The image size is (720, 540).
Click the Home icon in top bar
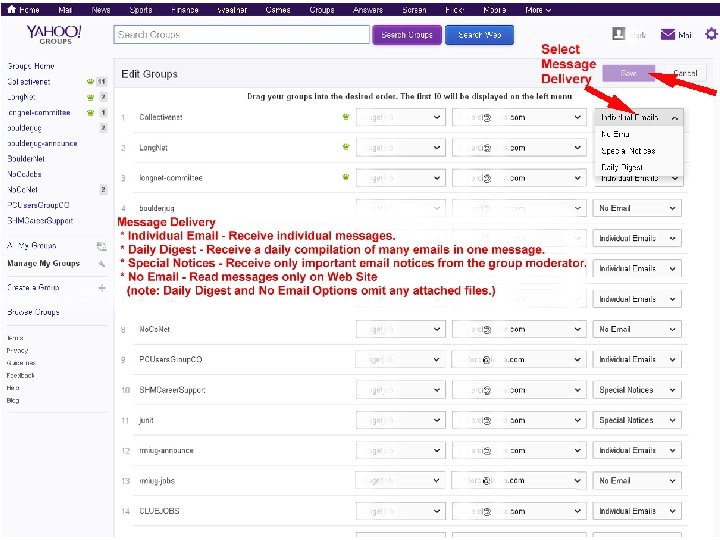11,9
